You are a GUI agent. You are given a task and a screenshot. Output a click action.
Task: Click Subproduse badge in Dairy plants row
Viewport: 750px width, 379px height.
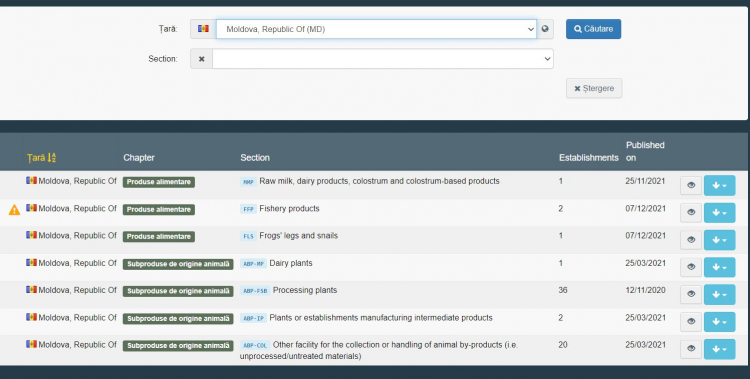[178, 264]
